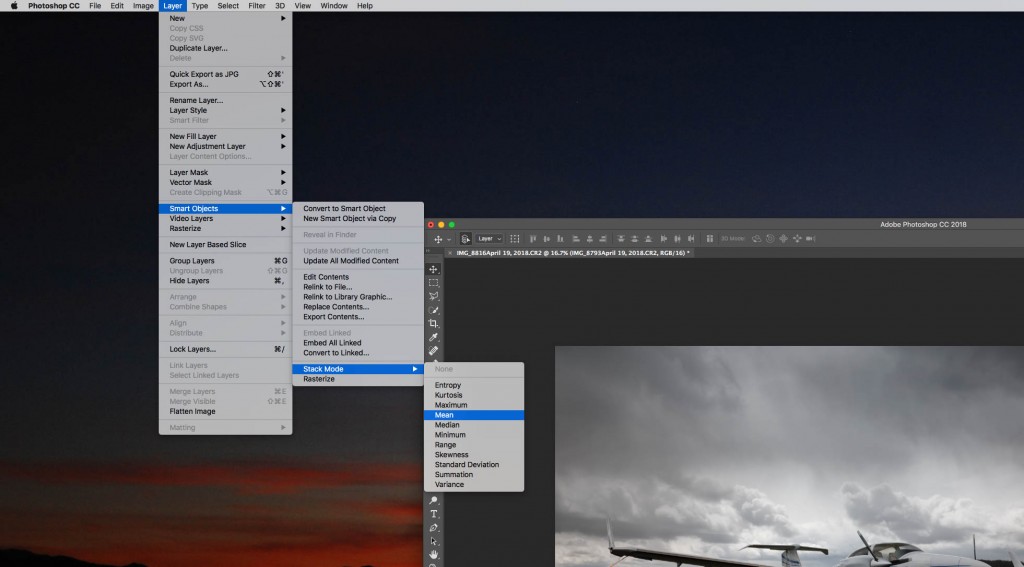Select the Quick Selection tool
The height and width of the screenshot is (567, 1024).
(x=433, y=310)
